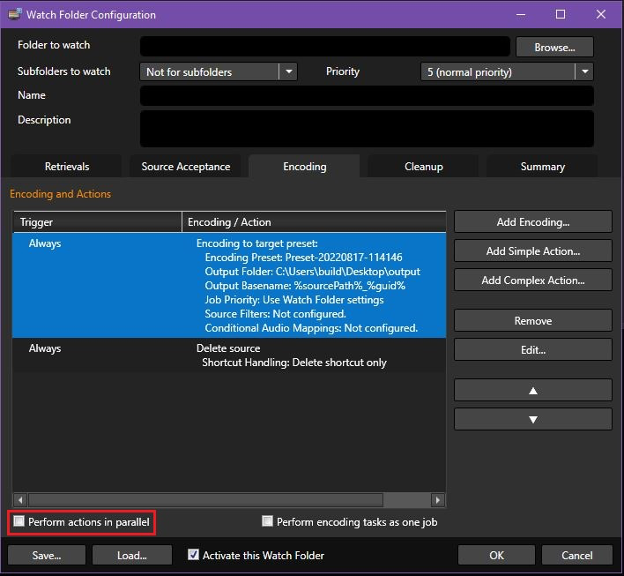The width and height of the screenshot is (624, 576).
Task: Open the Subfolders to watch dropdown
Action: [x=218, y=72]
